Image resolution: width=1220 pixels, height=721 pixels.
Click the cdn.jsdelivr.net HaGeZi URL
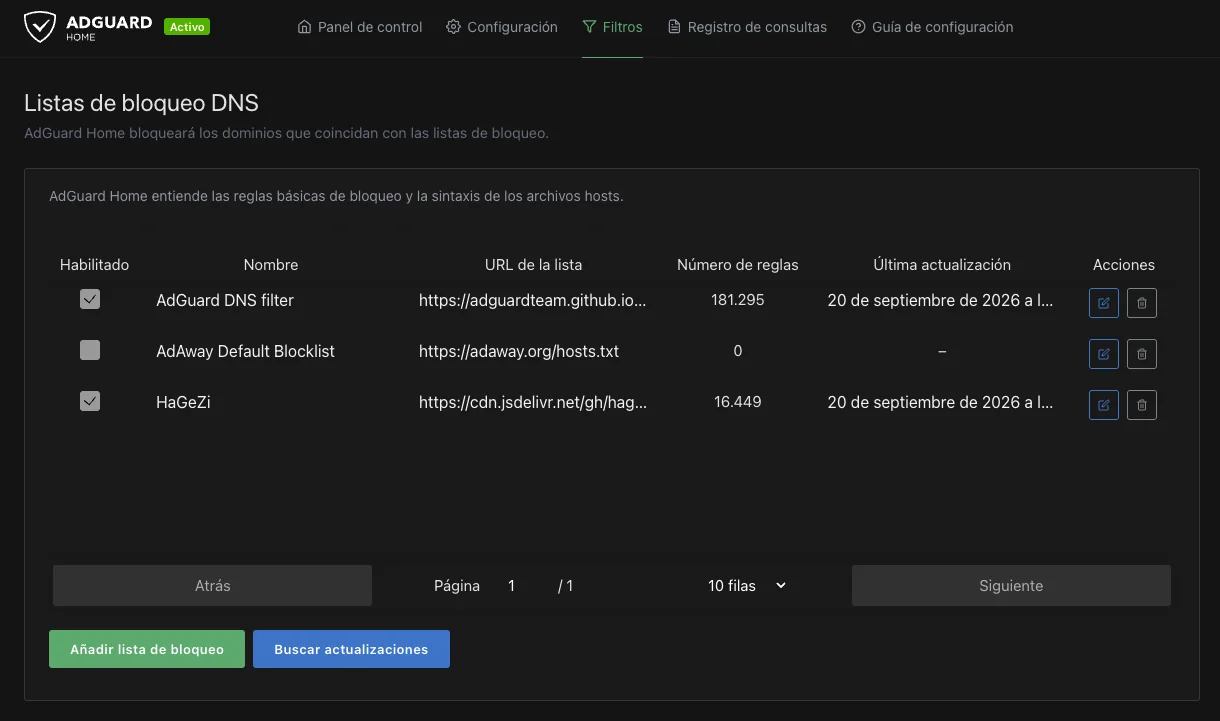pos(533,402)
